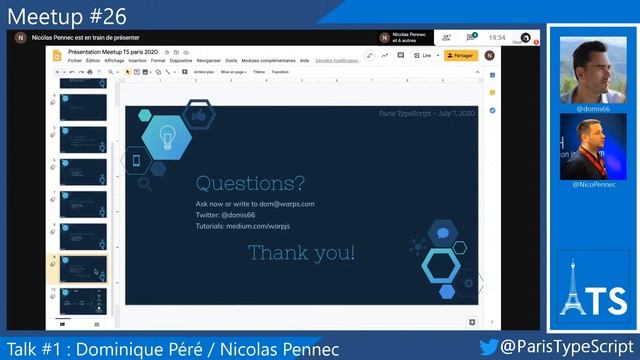Image resolution: width=640 pixels, height=360 pixels.
Task: Click the Meet user avatar beside 19:34
Action: (525, 38)
